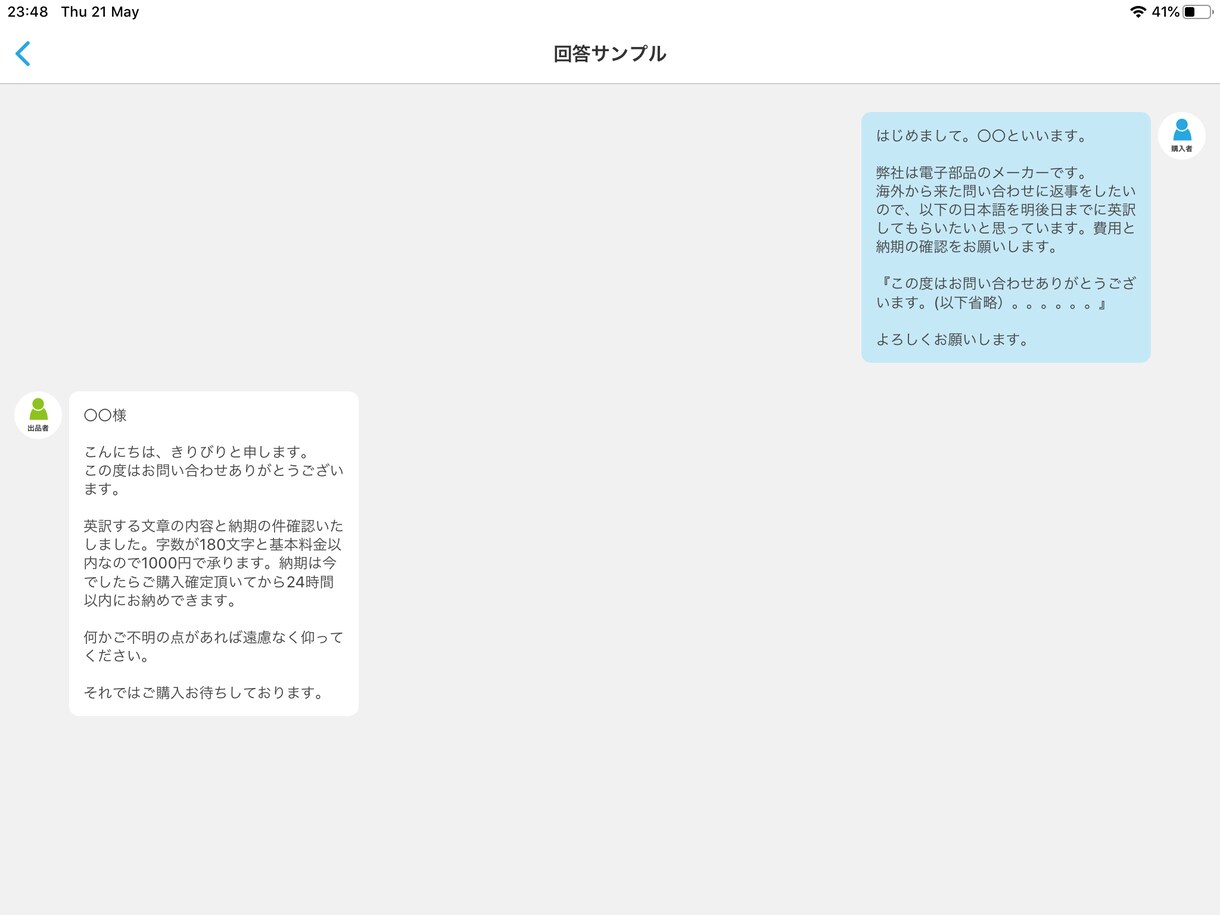Tap the paragraph starting 英訳する文章の内容
This screenshot has width=1220, height=915.
point(213,563)
